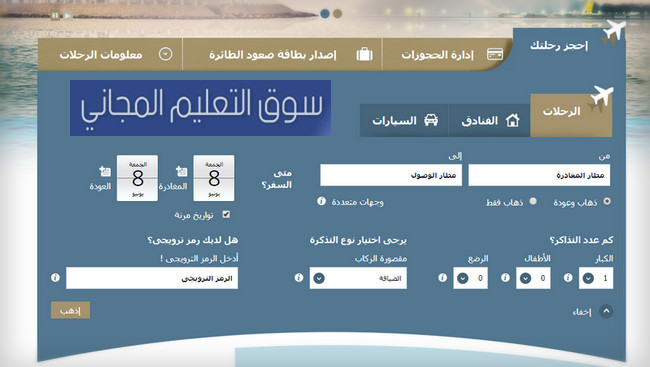
Task: Click the car icon on cars tab
Action: click(431, 120)
